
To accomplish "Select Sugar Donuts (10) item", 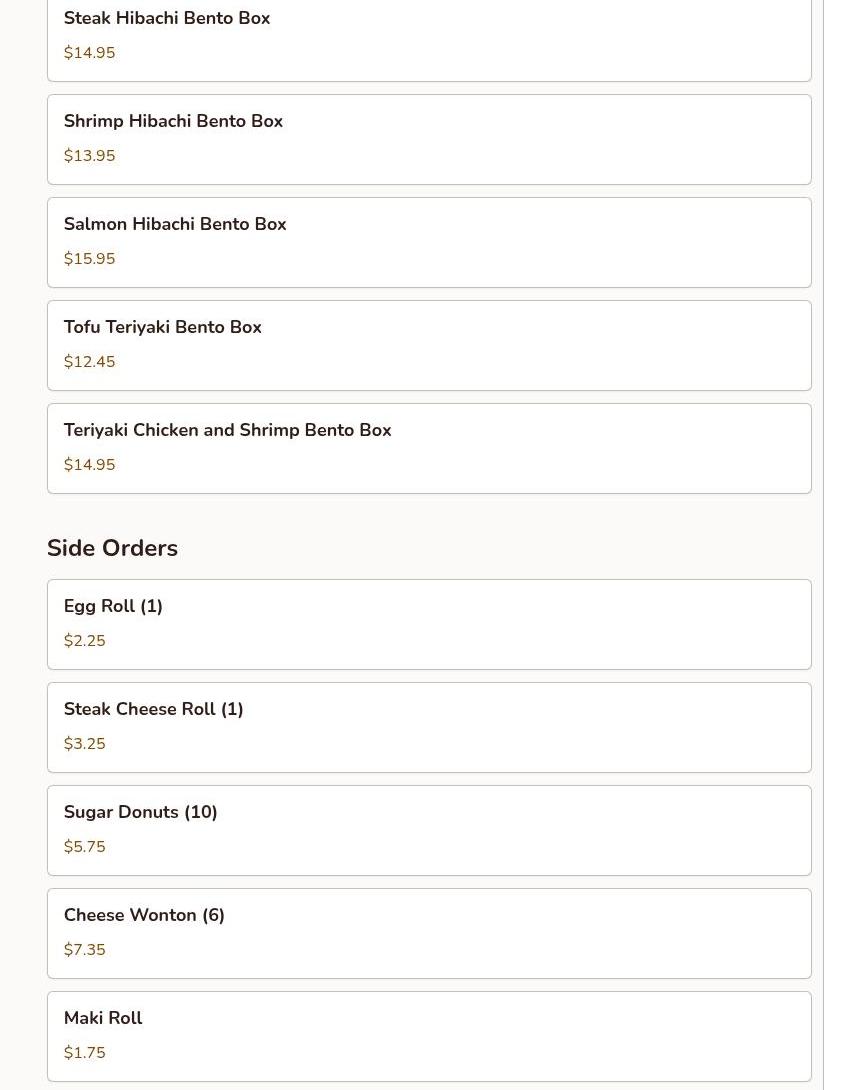I will tap(429, 830).
